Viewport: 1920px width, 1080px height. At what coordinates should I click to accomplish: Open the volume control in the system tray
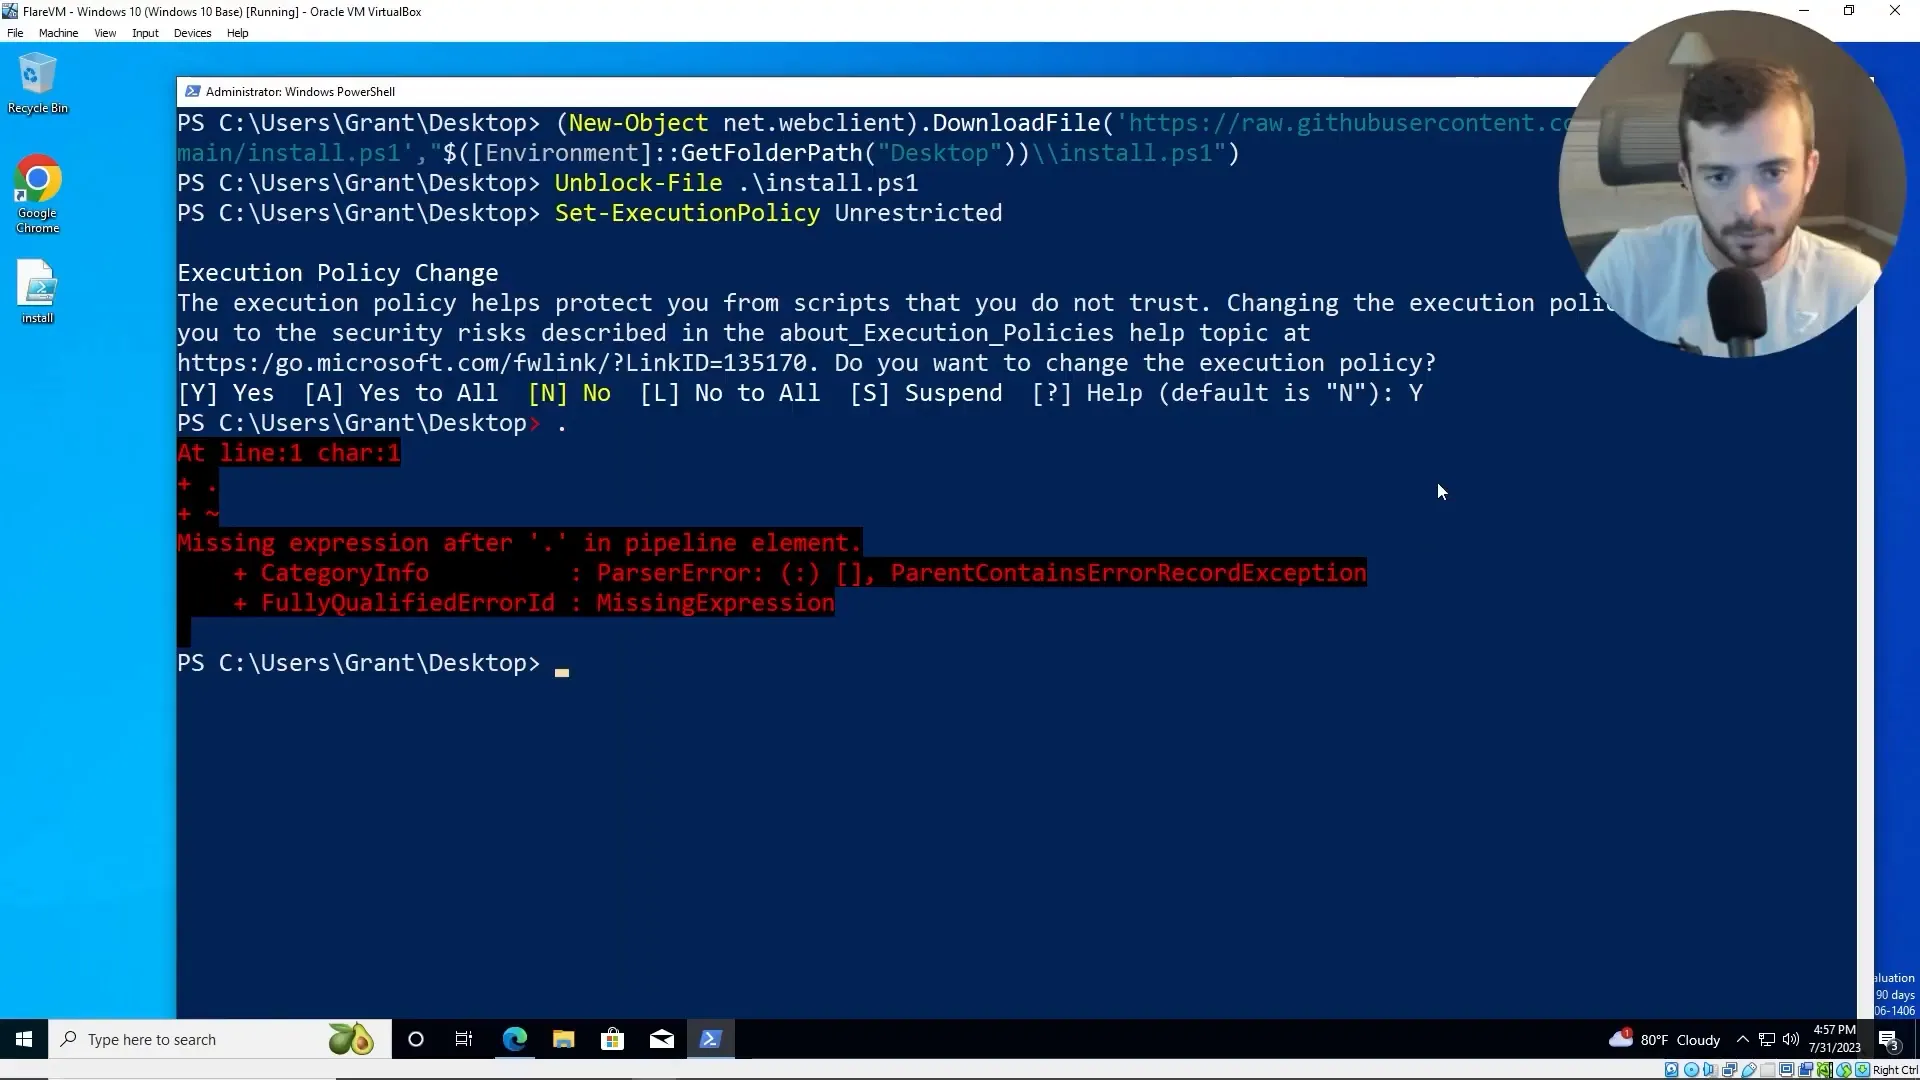click(1790, 1039)
